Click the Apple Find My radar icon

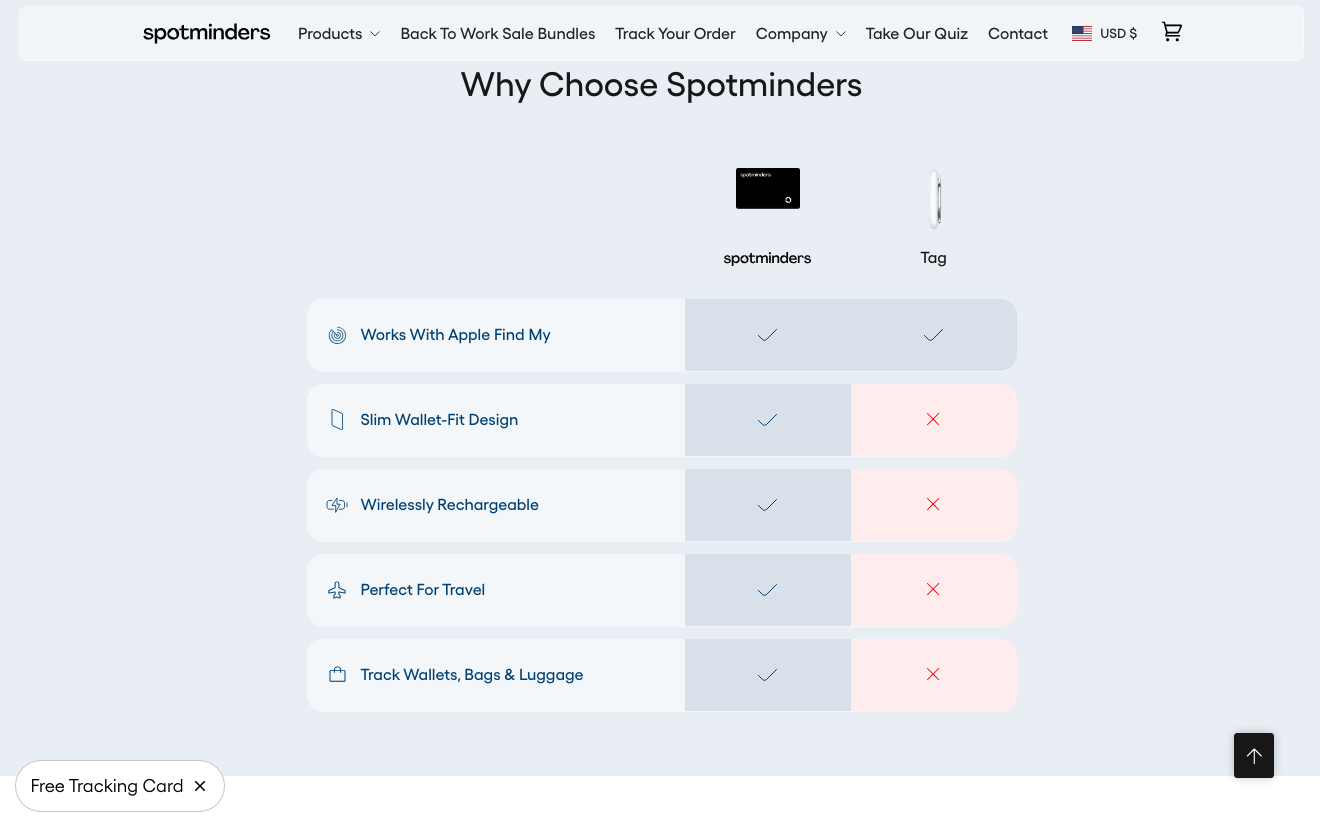(338, 335)
